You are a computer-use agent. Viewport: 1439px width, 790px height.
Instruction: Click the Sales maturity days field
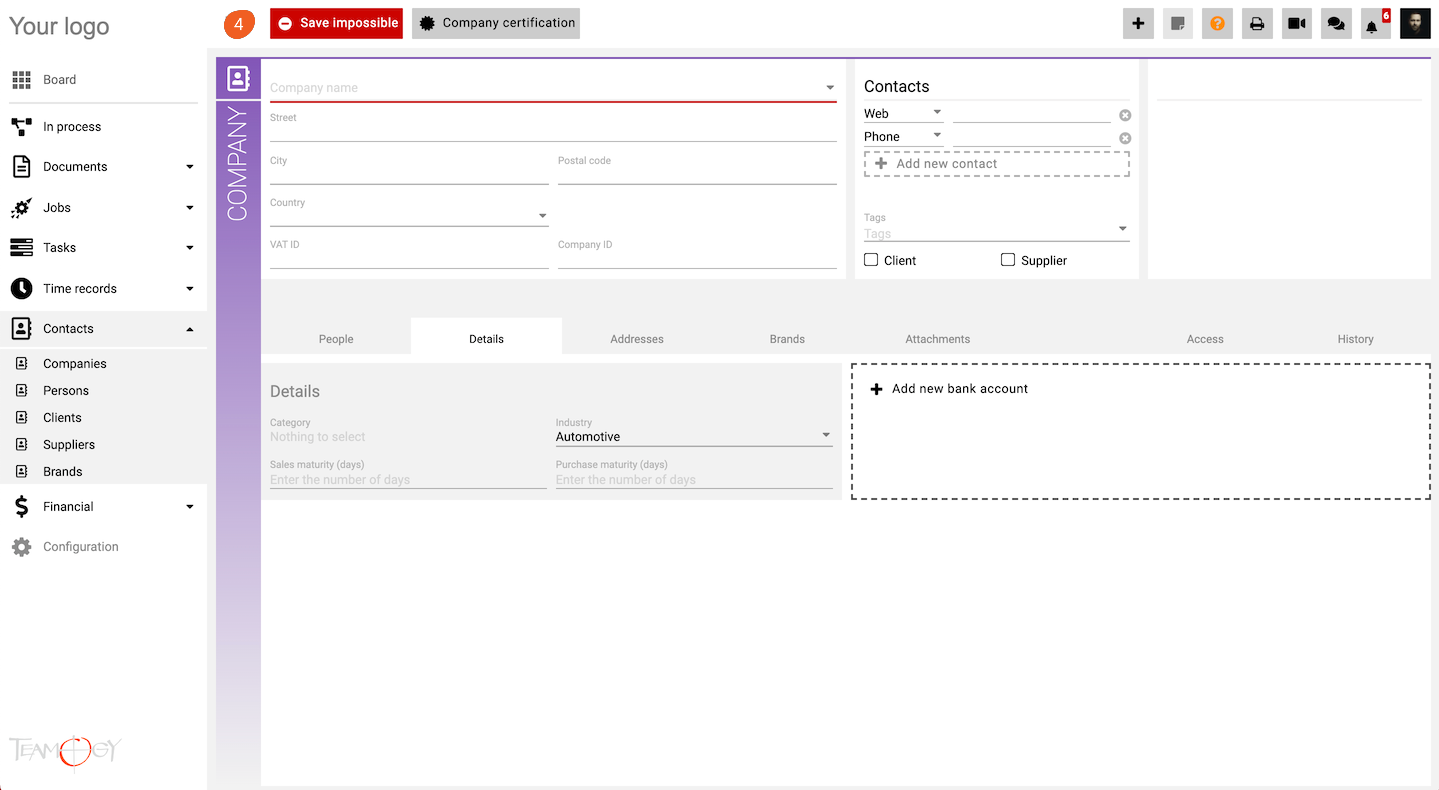point(408,480)
